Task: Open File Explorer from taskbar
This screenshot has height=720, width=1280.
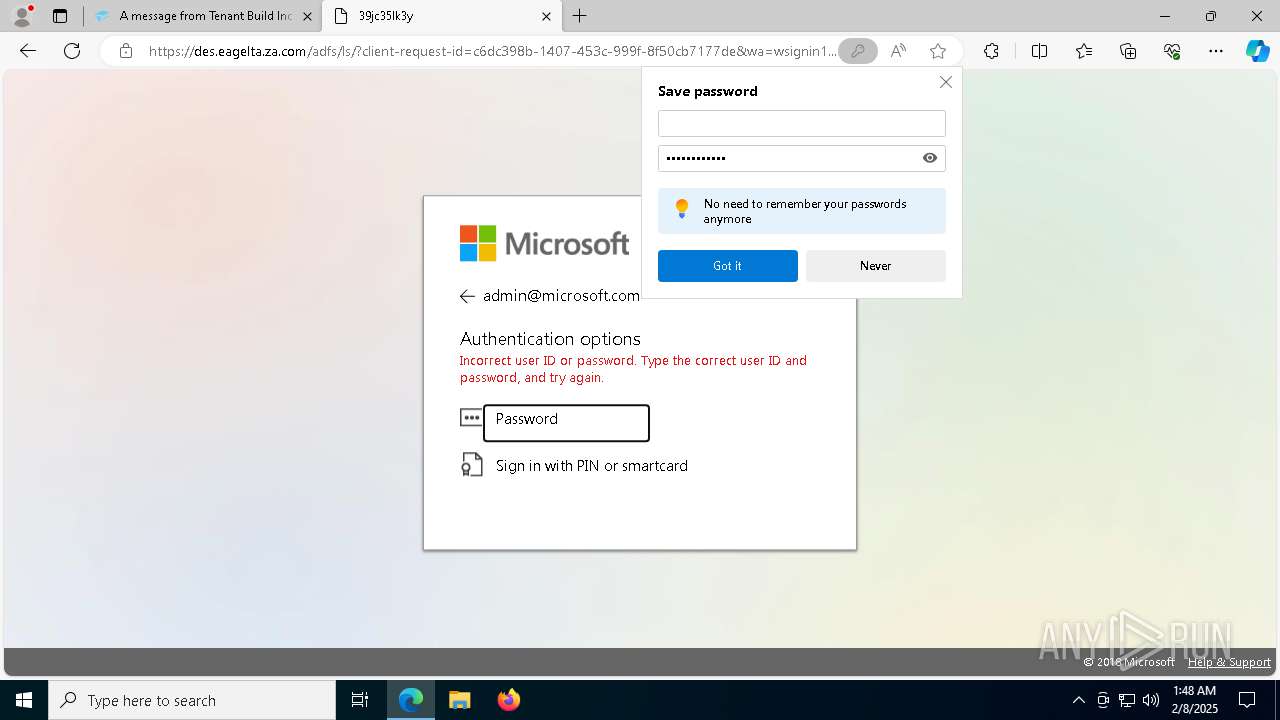Action: click(459, 700)
